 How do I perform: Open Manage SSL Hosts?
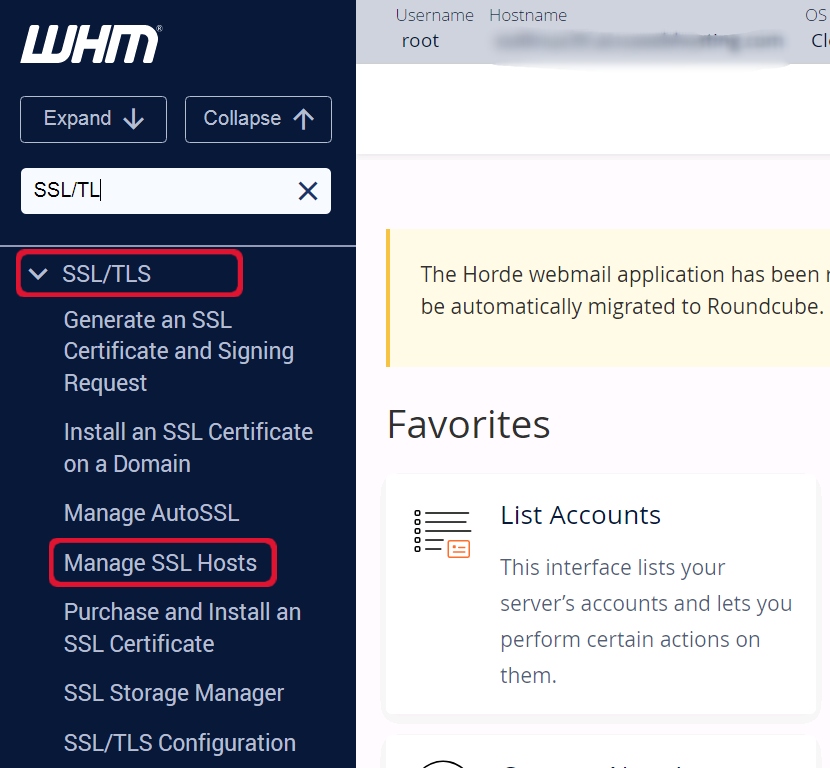[x=162, y=562]
